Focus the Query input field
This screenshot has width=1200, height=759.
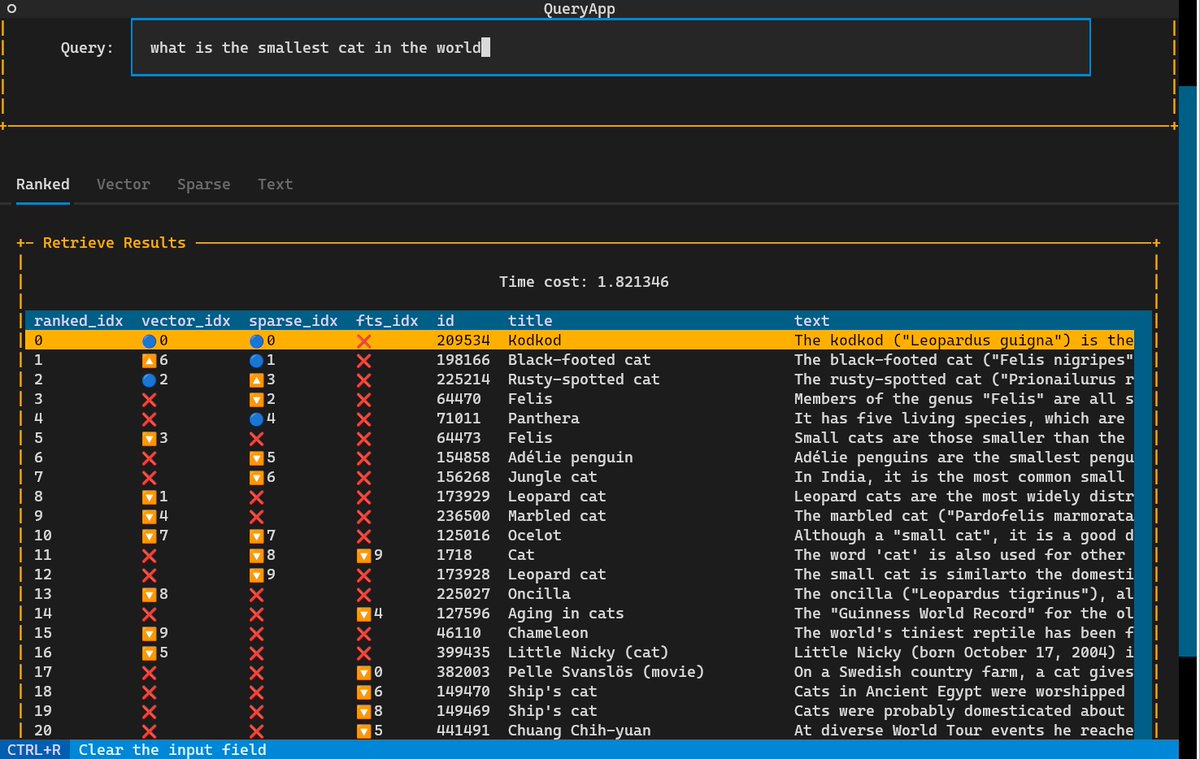tap(610, 47)
